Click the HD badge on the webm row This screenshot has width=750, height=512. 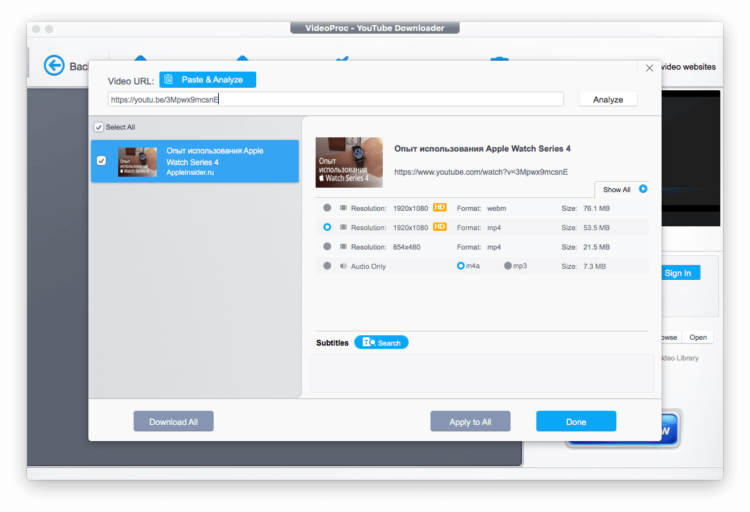click(x=440, y=208)
